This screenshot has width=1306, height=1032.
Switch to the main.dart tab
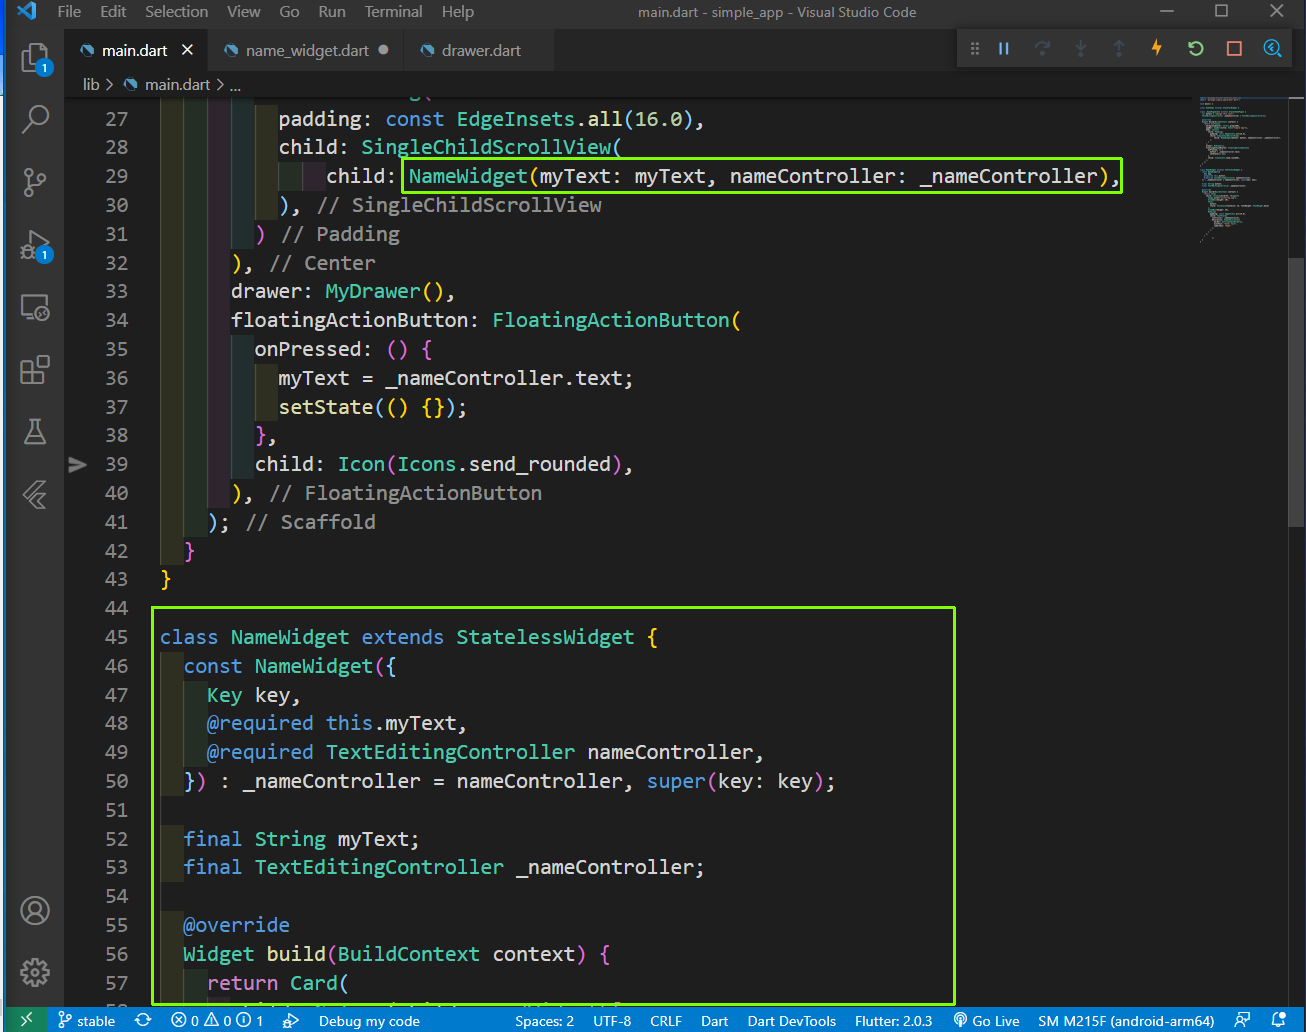(134, 50)
